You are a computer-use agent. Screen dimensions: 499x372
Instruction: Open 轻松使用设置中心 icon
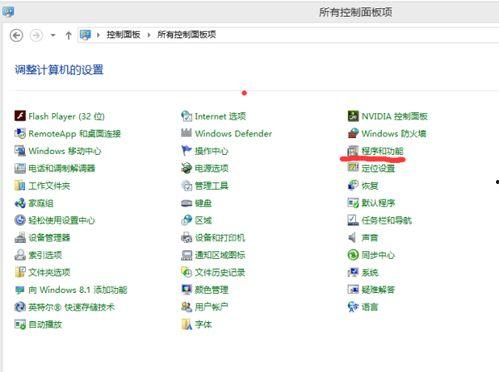[20, 220]
